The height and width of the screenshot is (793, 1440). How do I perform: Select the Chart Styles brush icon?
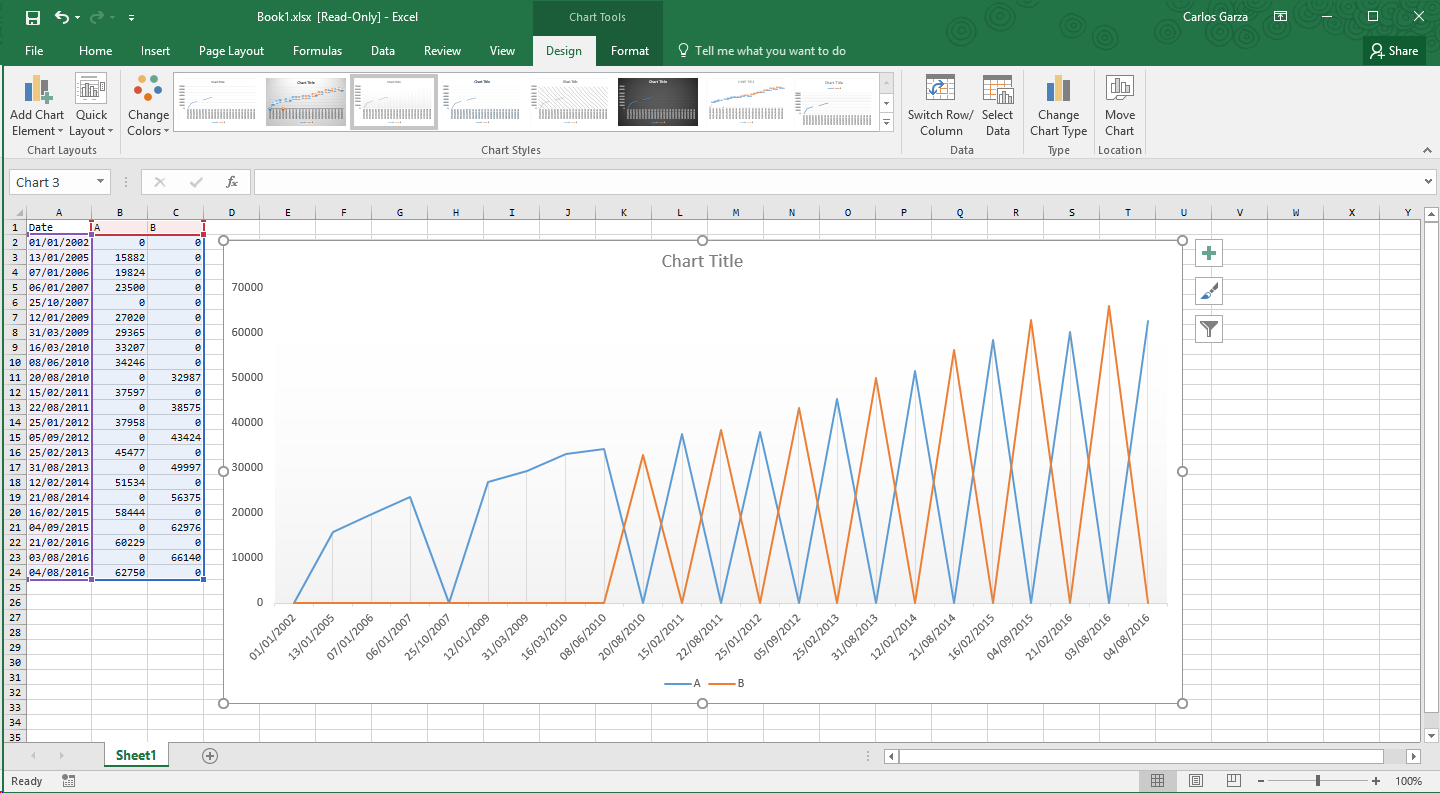pos(1208,291)
